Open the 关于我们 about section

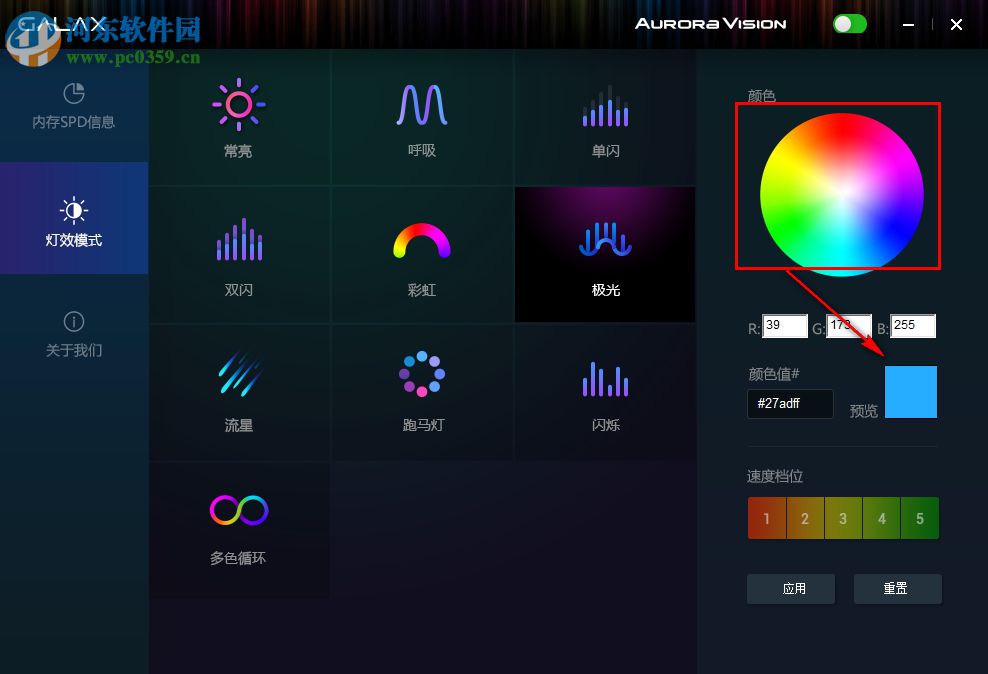pos(74,330)
